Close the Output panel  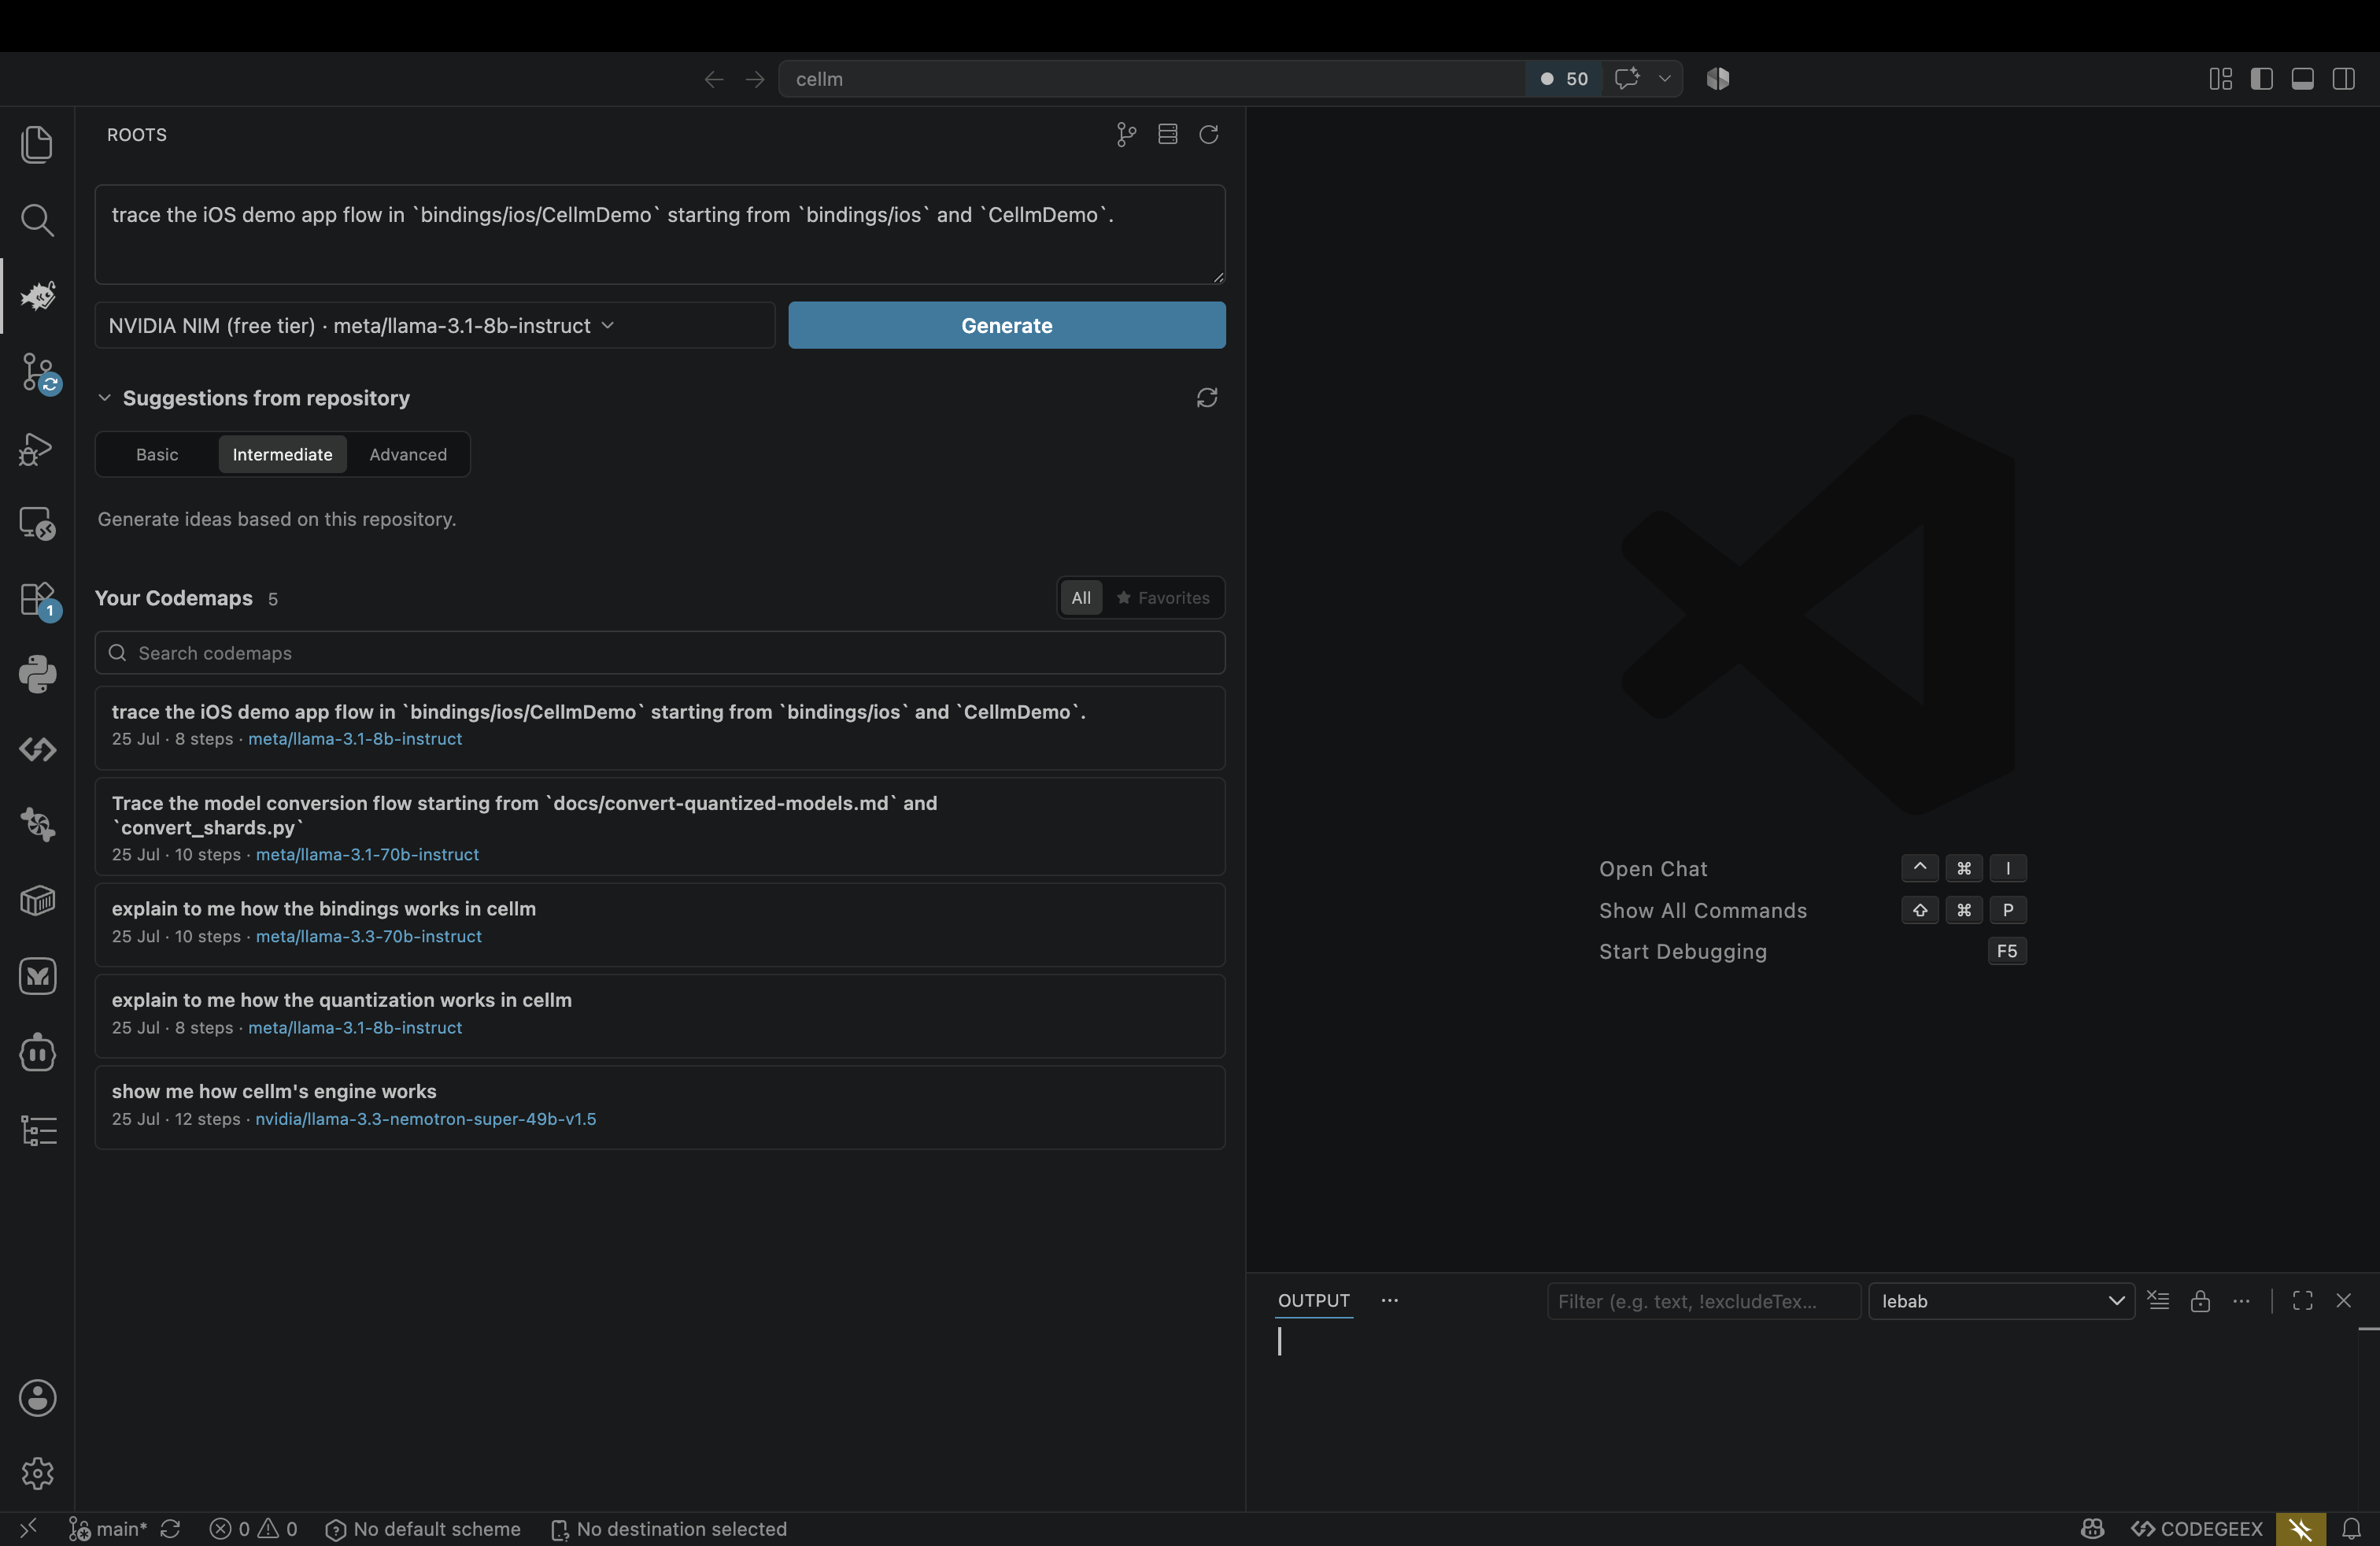[x=2344, y=1301]
